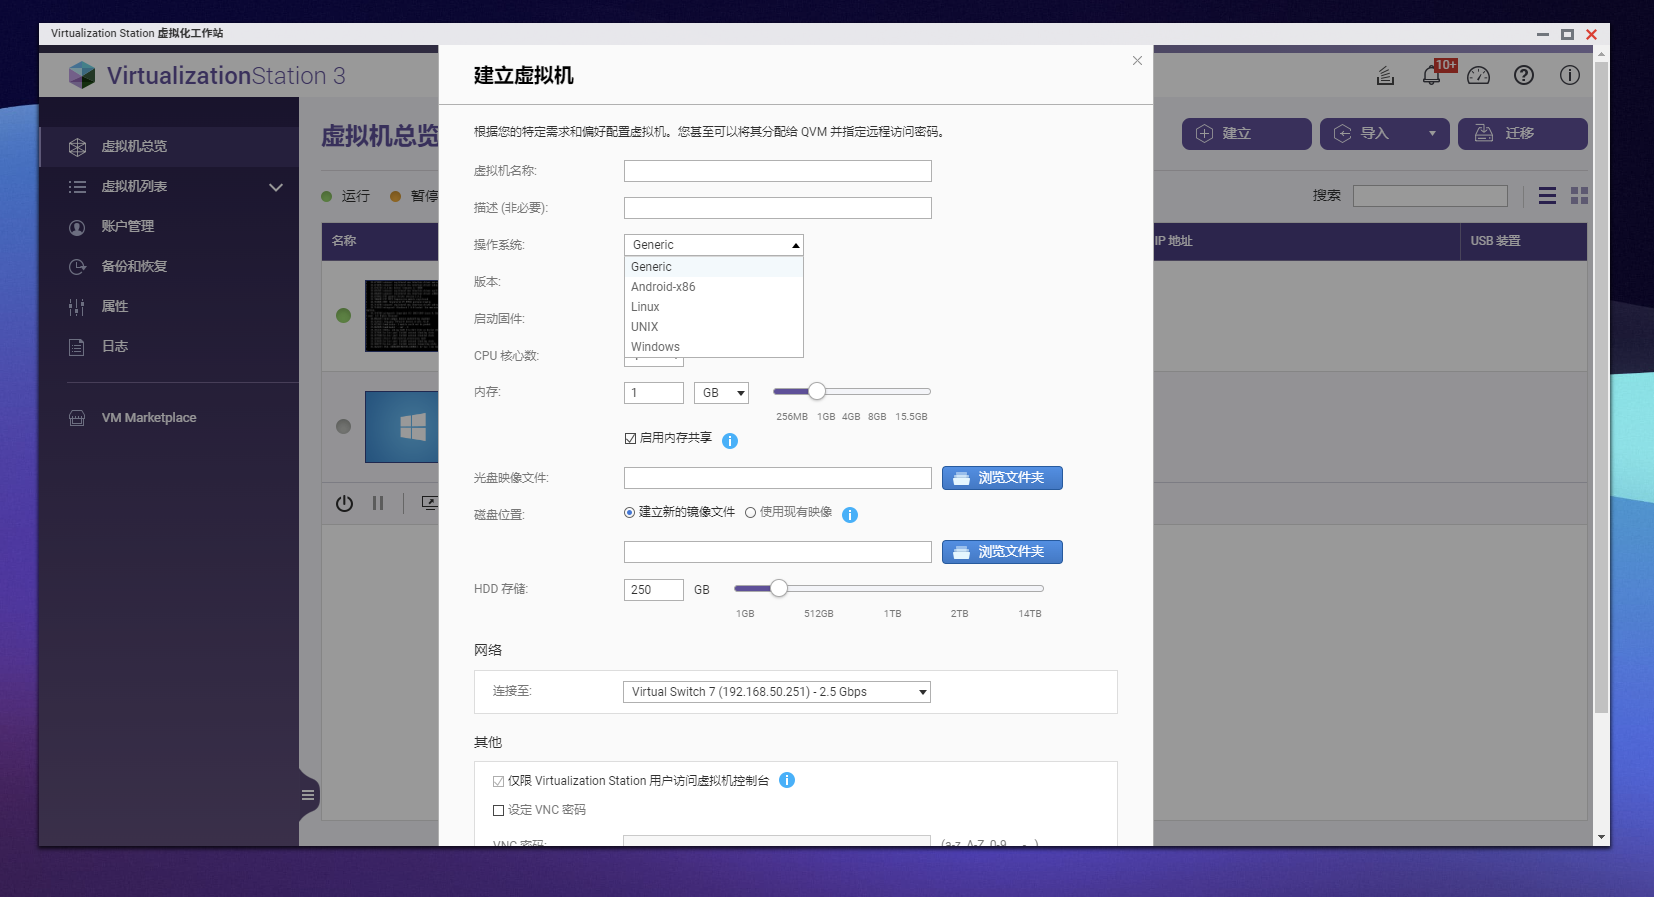
Task: Click the power button icon below VM list
Action: coord(344,503)
